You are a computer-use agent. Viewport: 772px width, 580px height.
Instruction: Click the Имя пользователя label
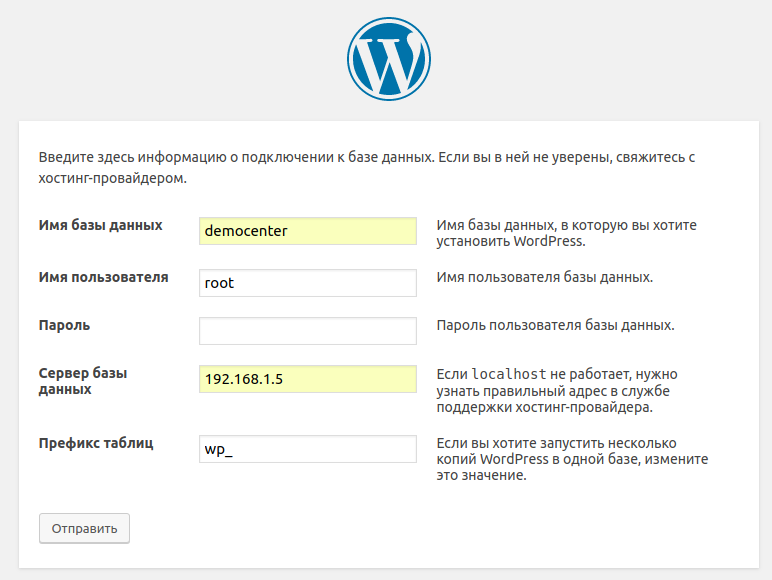103,277
